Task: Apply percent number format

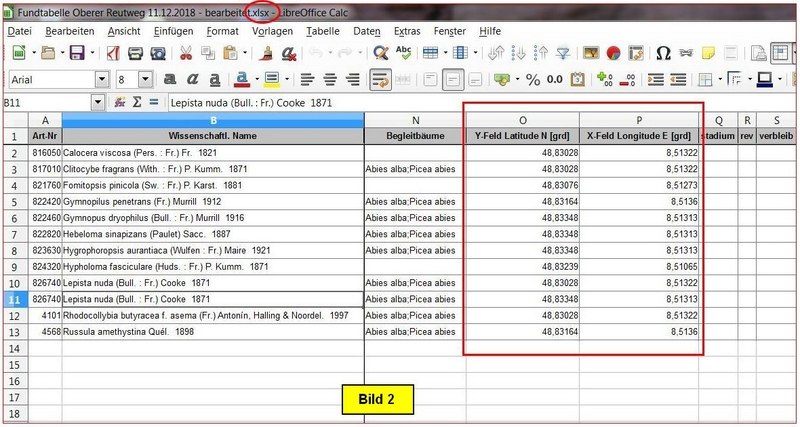Action: click(532, 79)
